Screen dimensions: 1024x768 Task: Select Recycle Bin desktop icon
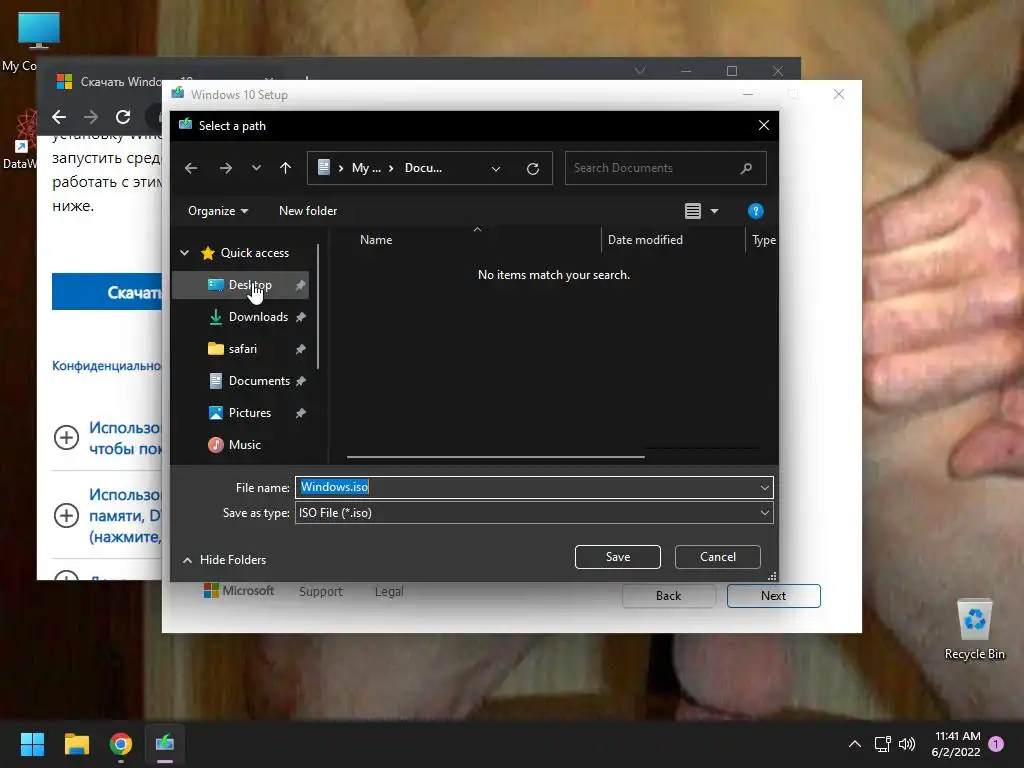[974, 628]
